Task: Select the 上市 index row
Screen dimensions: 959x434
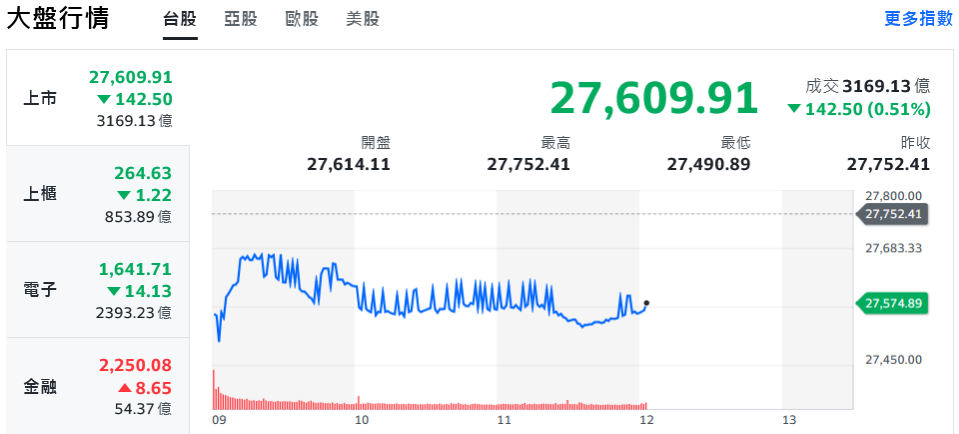Action: pos(98,98)
